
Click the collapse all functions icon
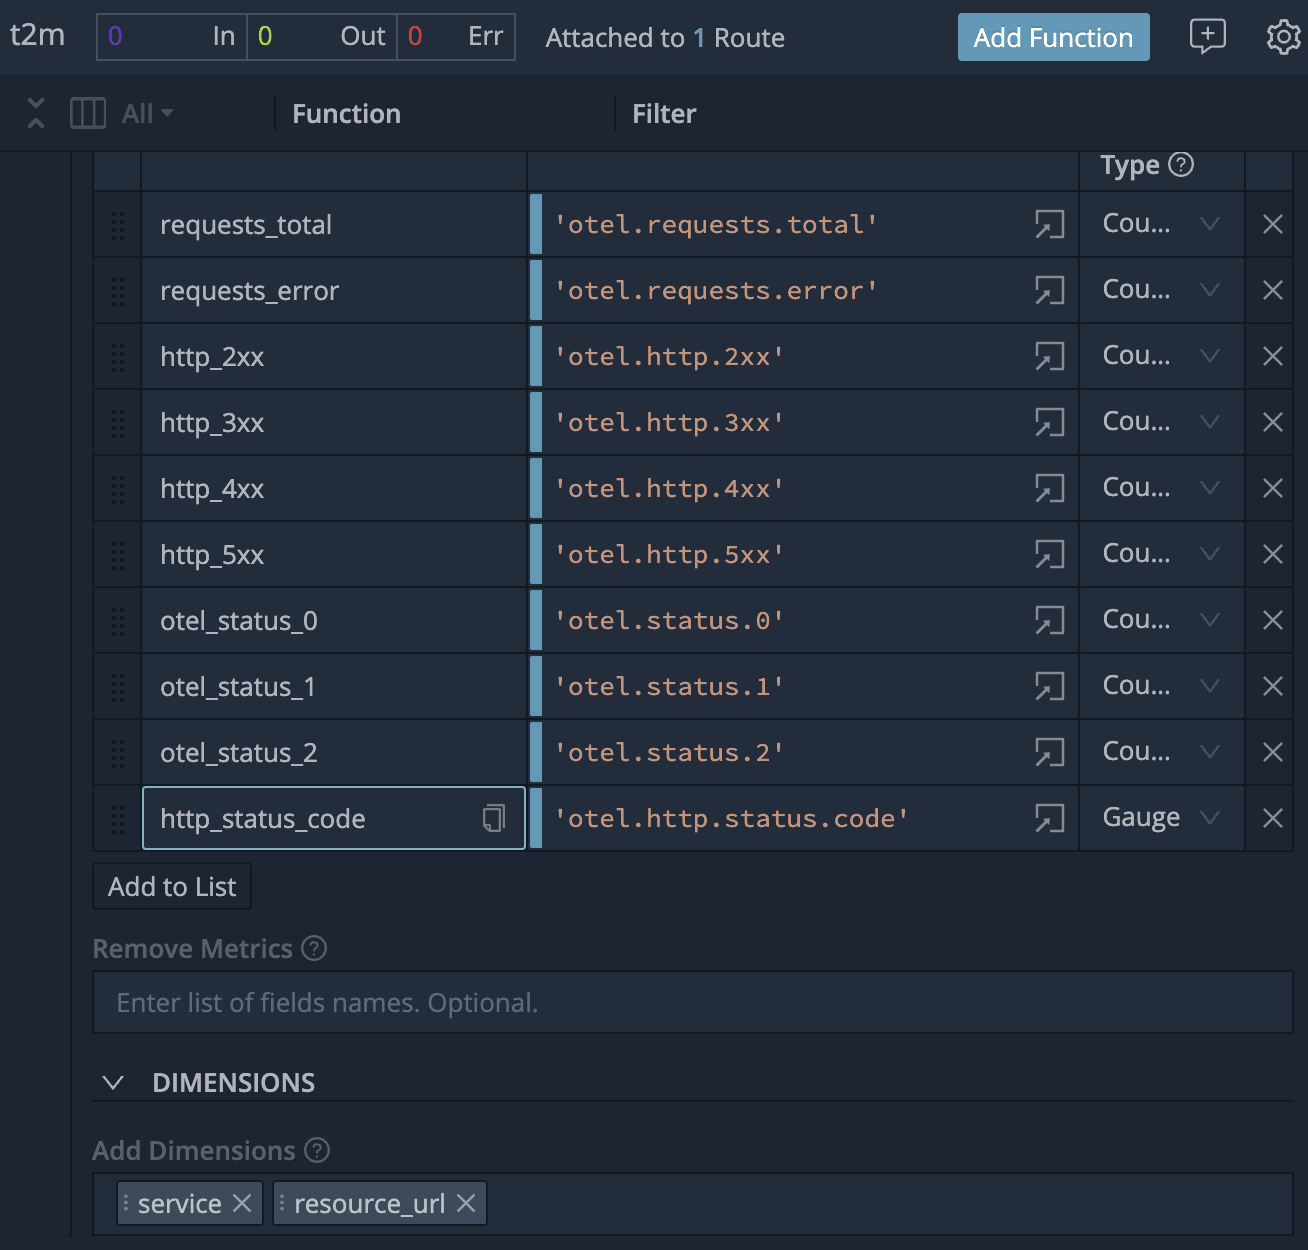36,113
